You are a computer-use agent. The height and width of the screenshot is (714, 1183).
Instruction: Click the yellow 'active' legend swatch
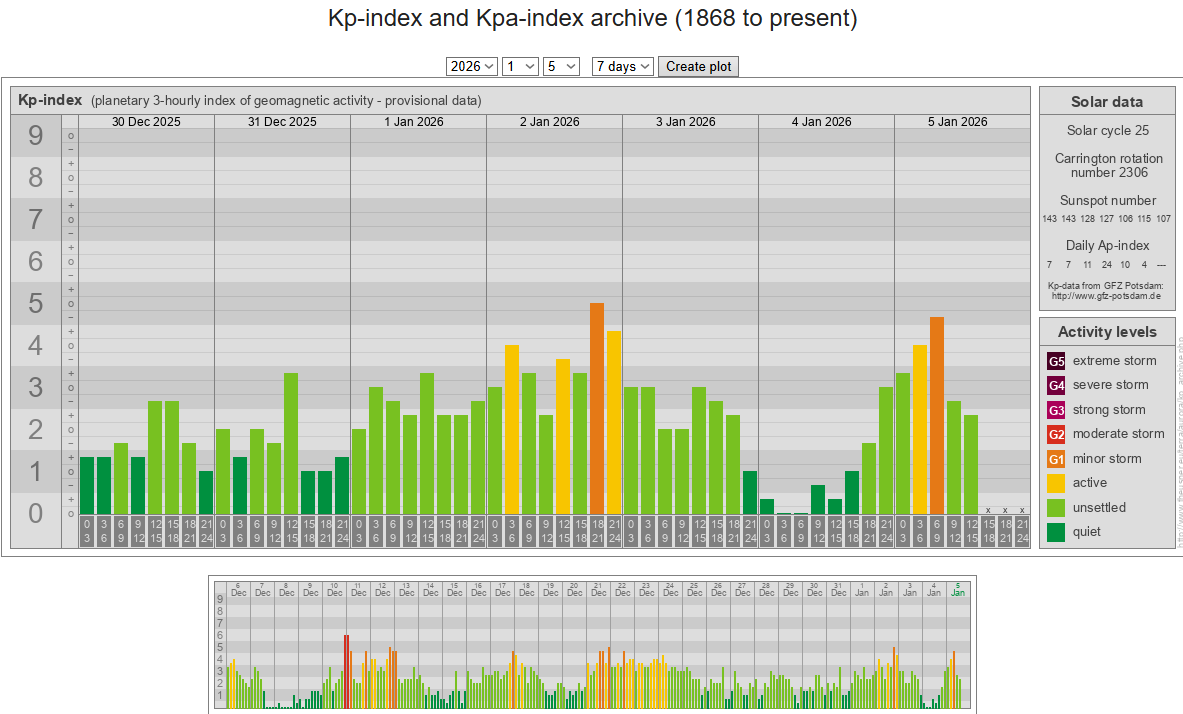1056,483
